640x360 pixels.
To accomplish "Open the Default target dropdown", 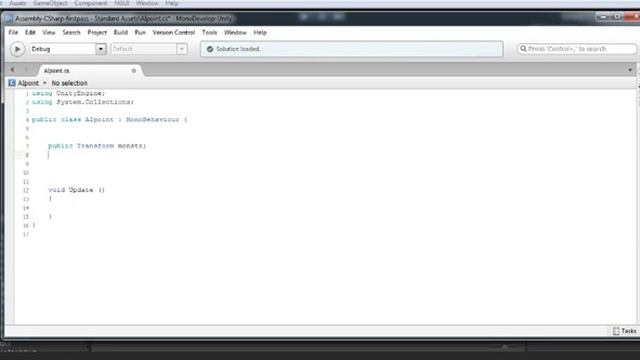I will pos(149,49).
